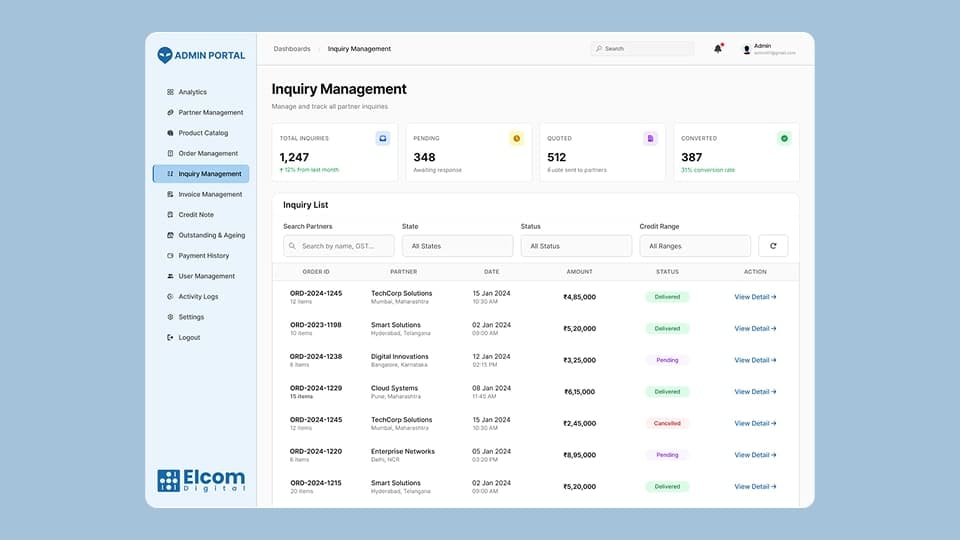Open the Credit Range dropdown

point(695,246)
